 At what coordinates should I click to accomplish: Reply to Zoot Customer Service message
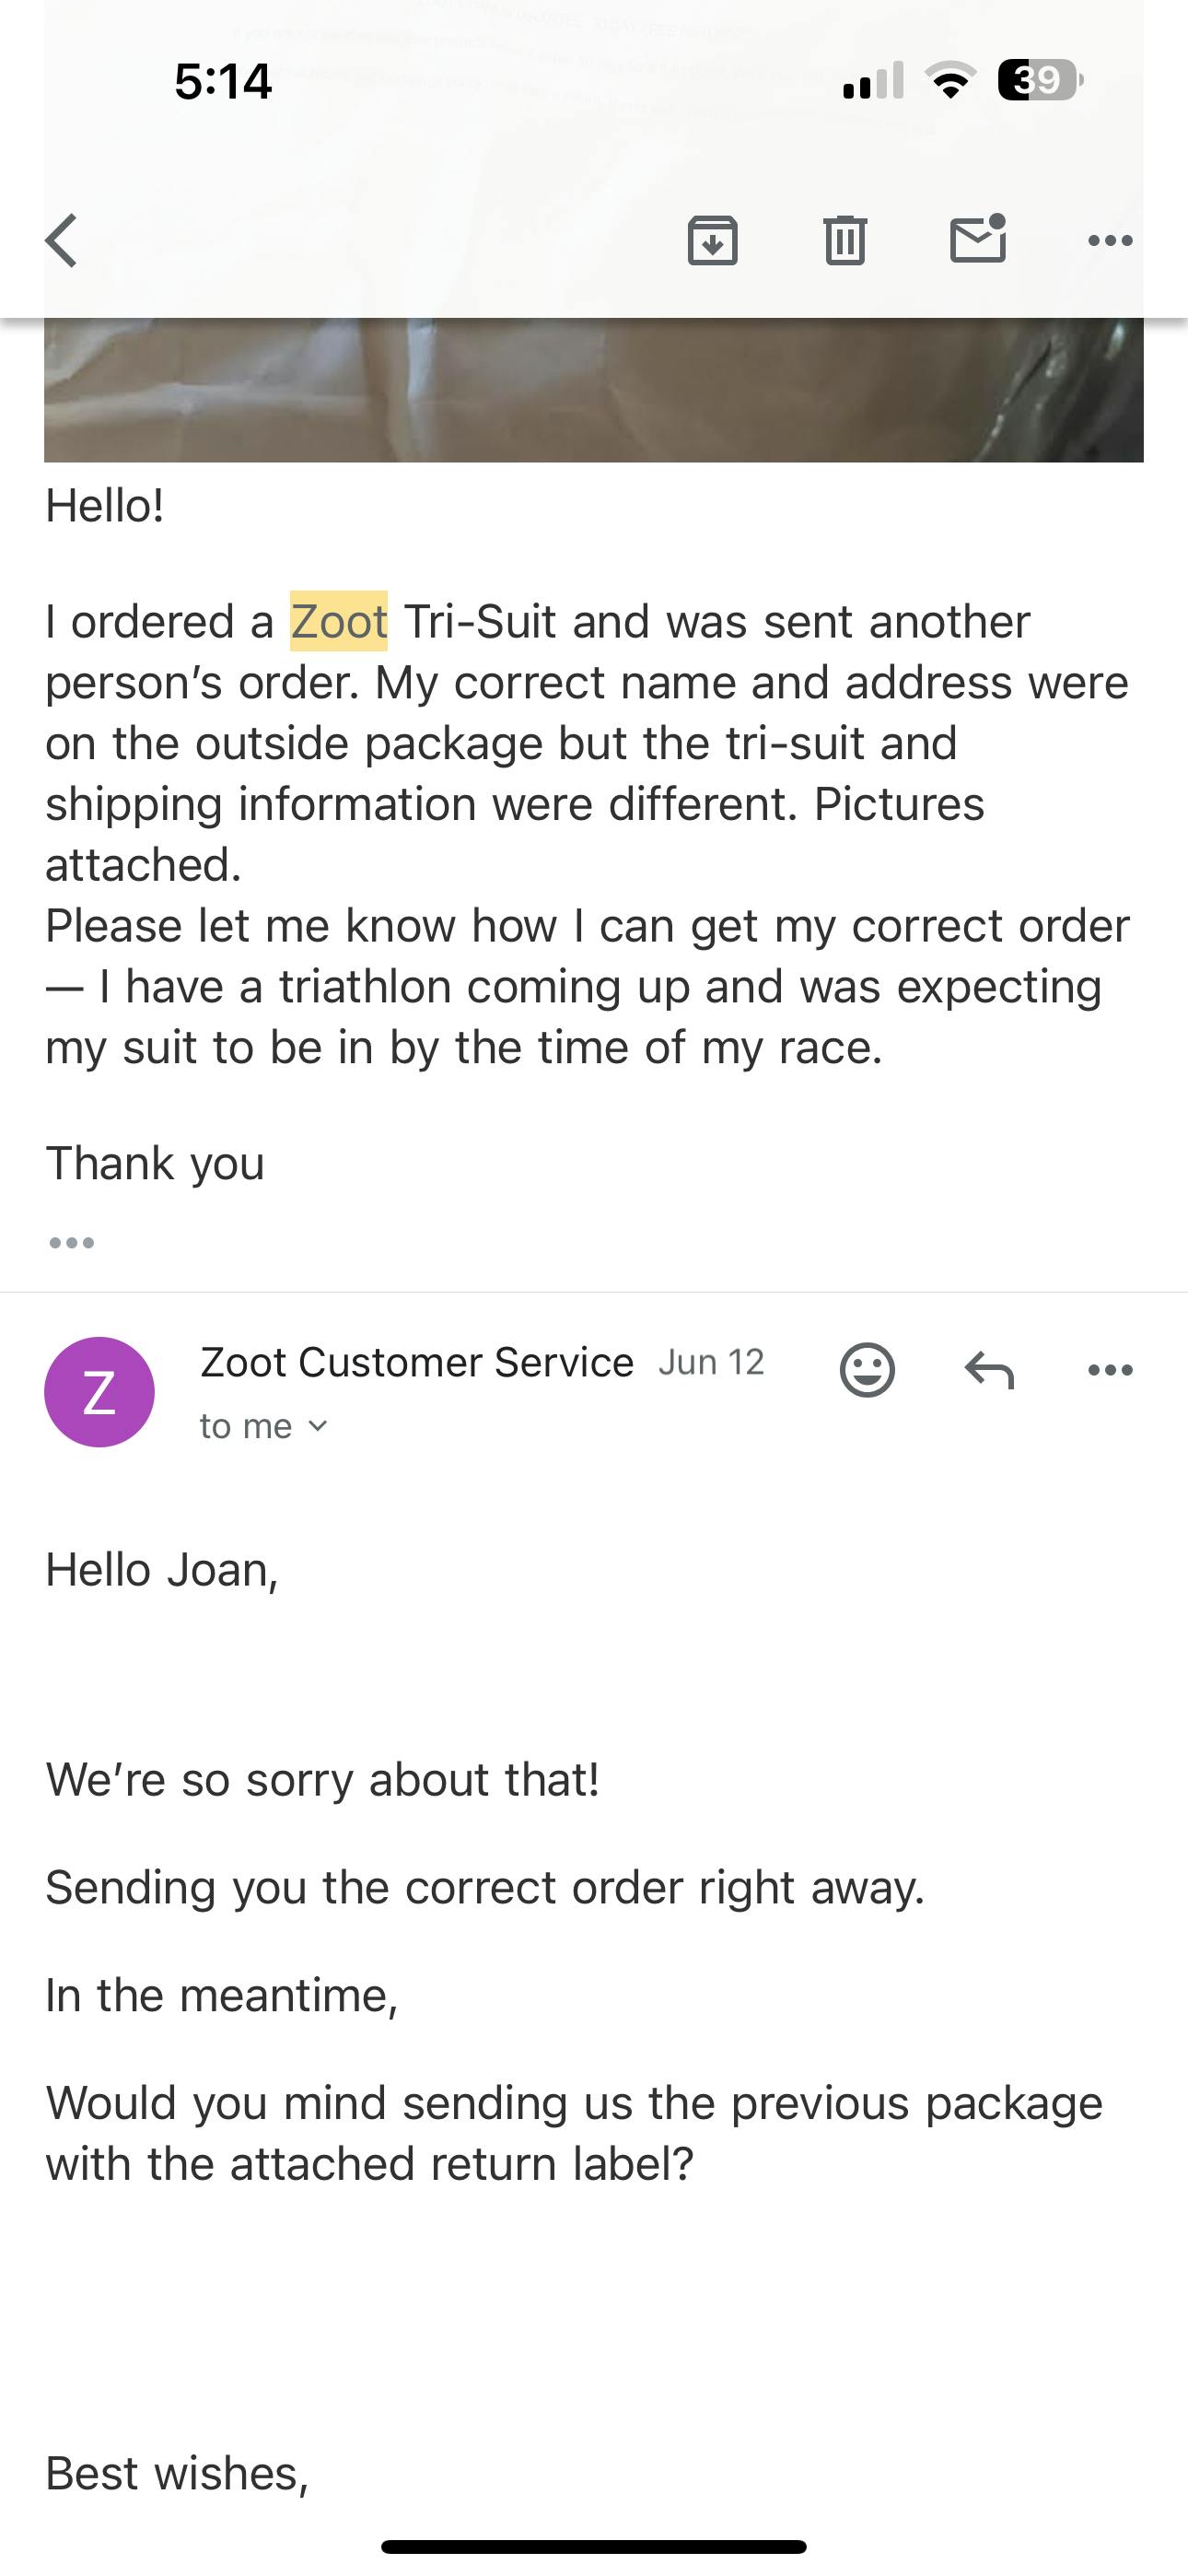click(x=989, y=1369)
